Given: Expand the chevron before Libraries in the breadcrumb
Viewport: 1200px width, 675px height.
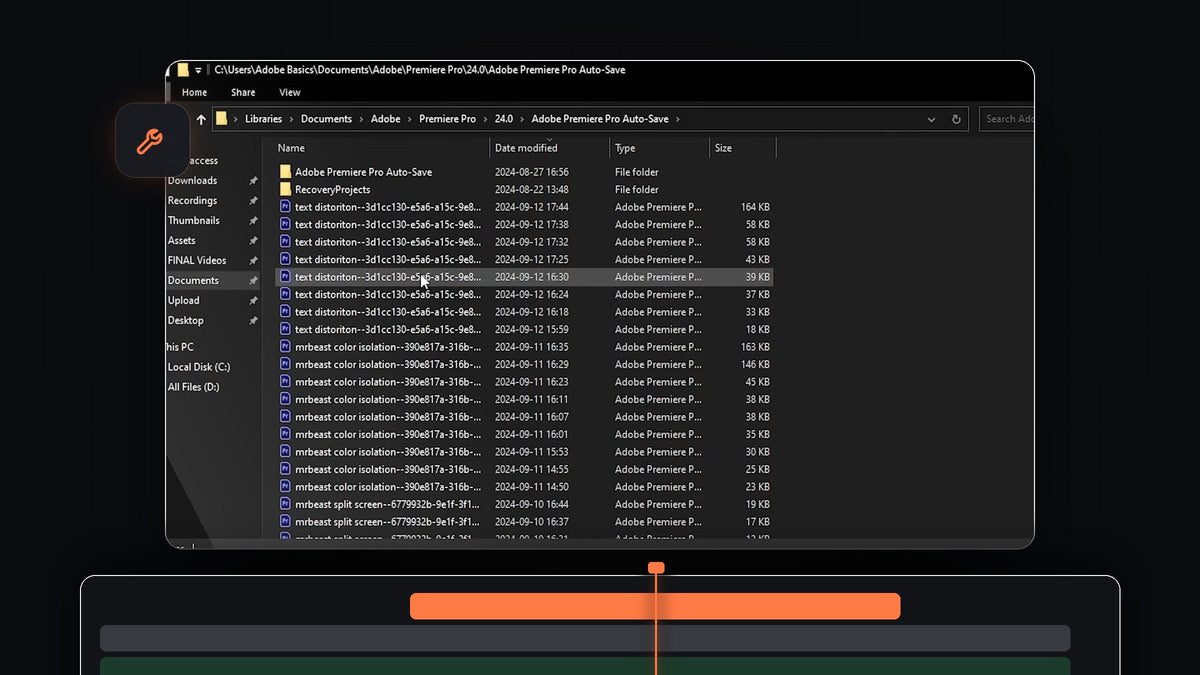Looking at the screenshot, I should pyautogui.click(x=236, y=119).
